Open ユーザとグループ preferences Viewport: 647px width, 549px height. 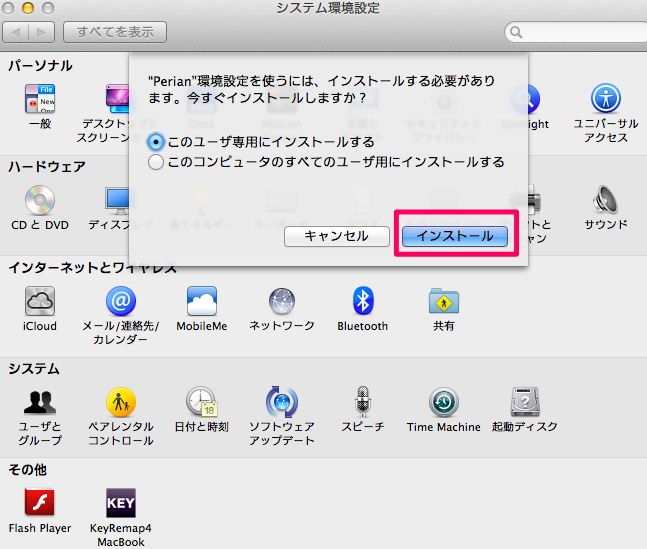[x=40, y=402]
